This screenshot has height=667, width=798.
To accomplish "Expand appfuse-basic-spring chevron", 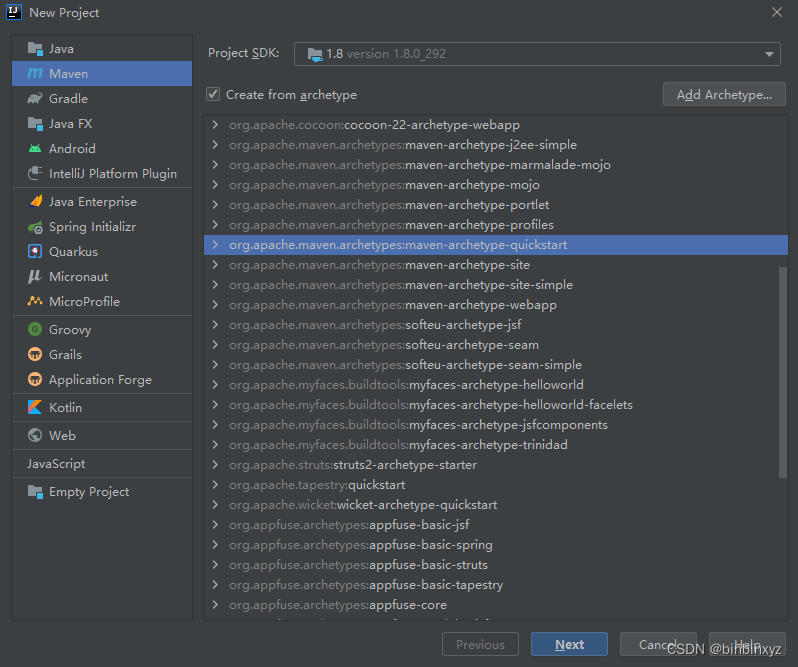I will point(215,544).
